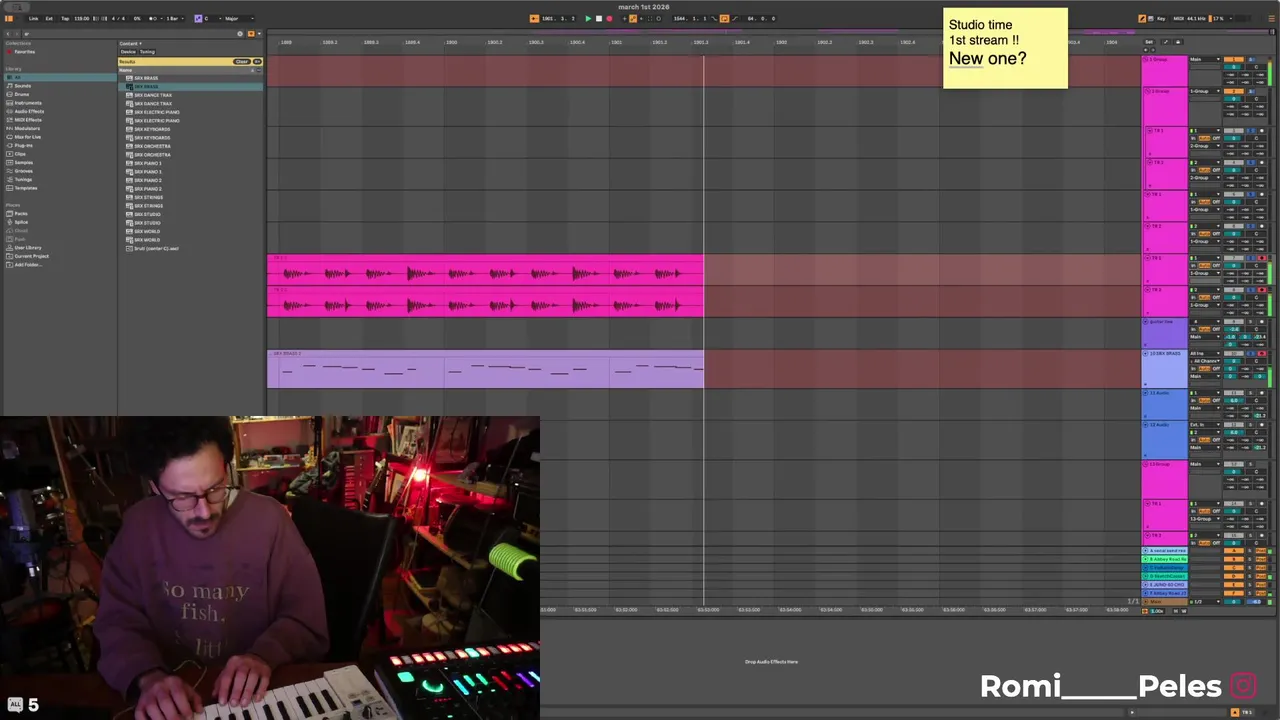Solo the 11 Audio track
The width and height of the screenshot is (1280, 720).
pyautogui.click(x=1250, y=393)
